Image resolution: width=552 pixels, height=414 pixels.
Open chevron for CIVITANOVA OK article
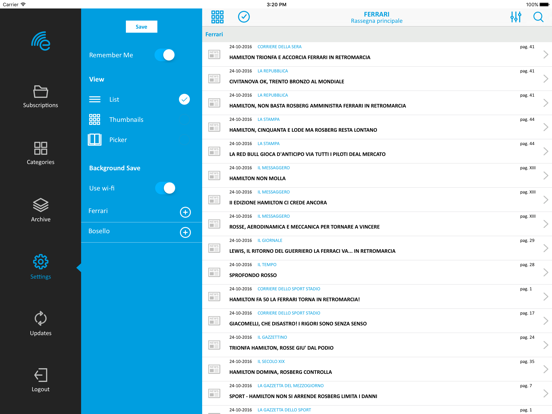tap(545, 79)
